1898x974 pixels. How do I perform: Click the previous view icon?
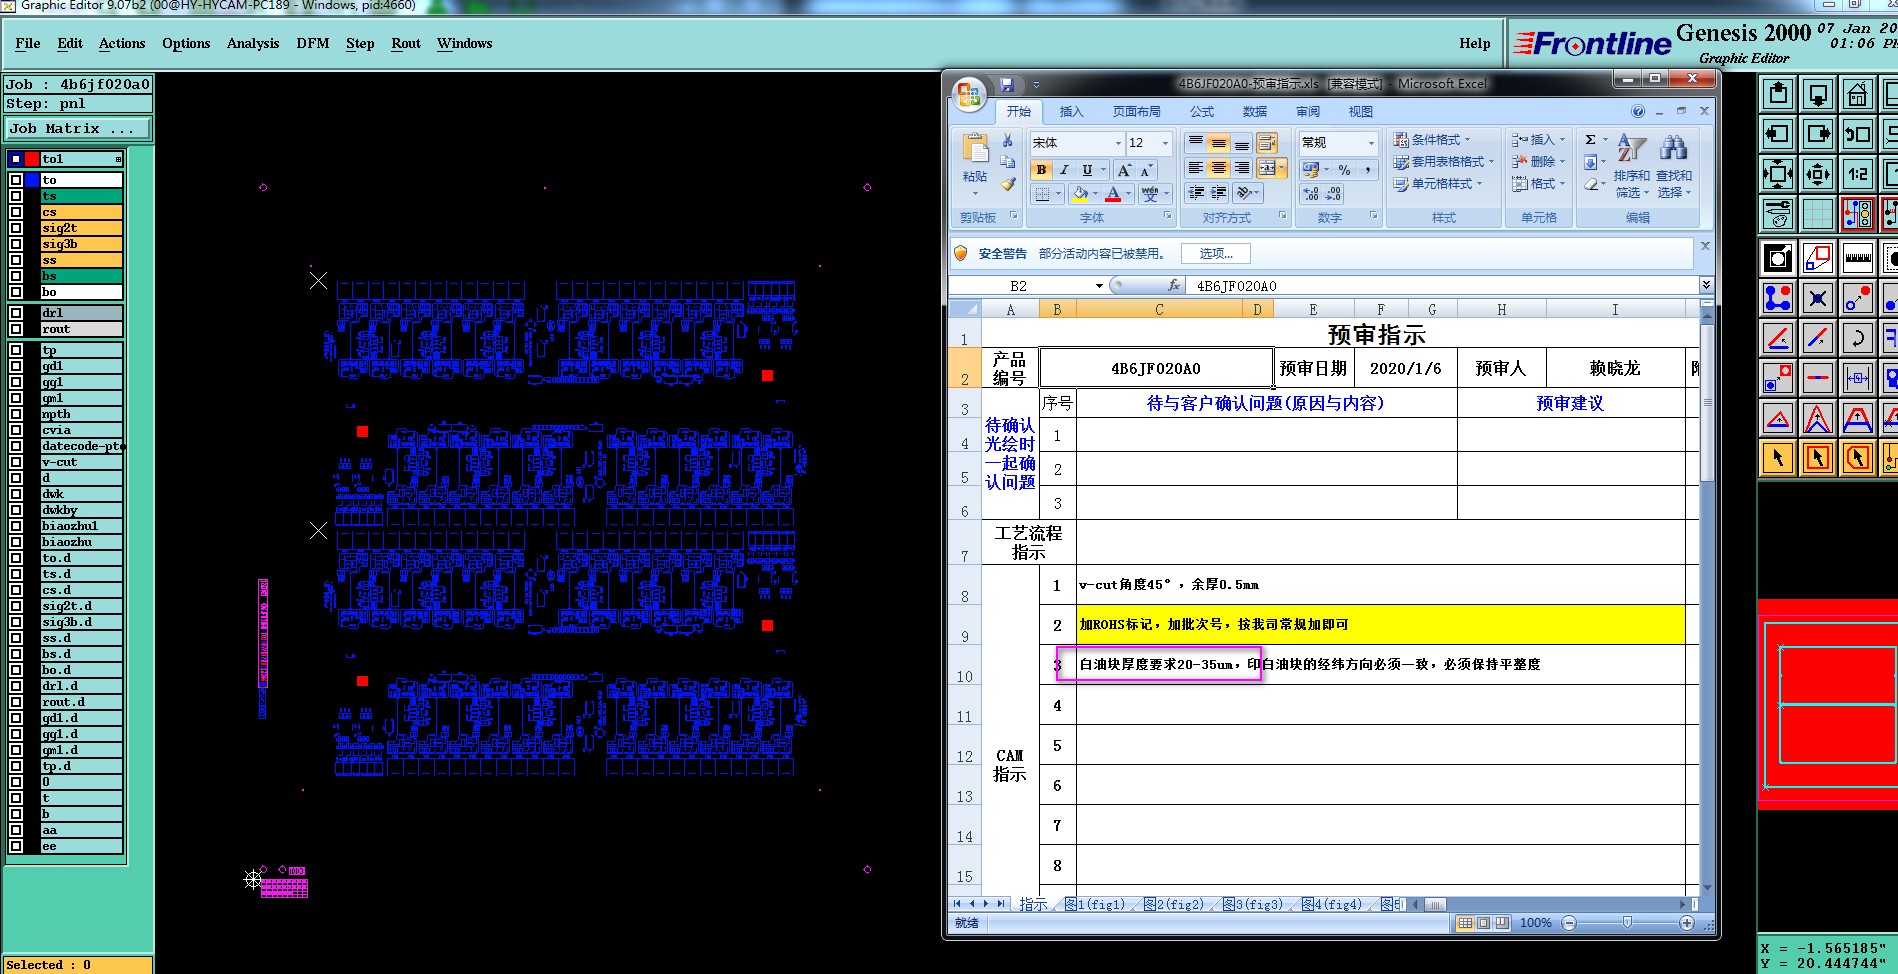(1858, 134)
